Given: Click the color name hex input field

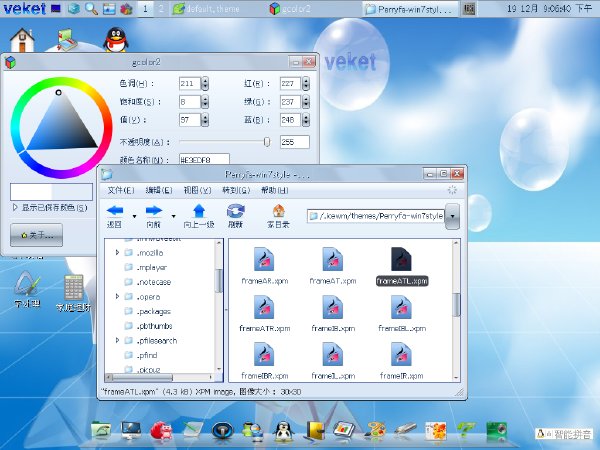Looking at the screenshot, I should pyautogui.click(x=204, y=159).
